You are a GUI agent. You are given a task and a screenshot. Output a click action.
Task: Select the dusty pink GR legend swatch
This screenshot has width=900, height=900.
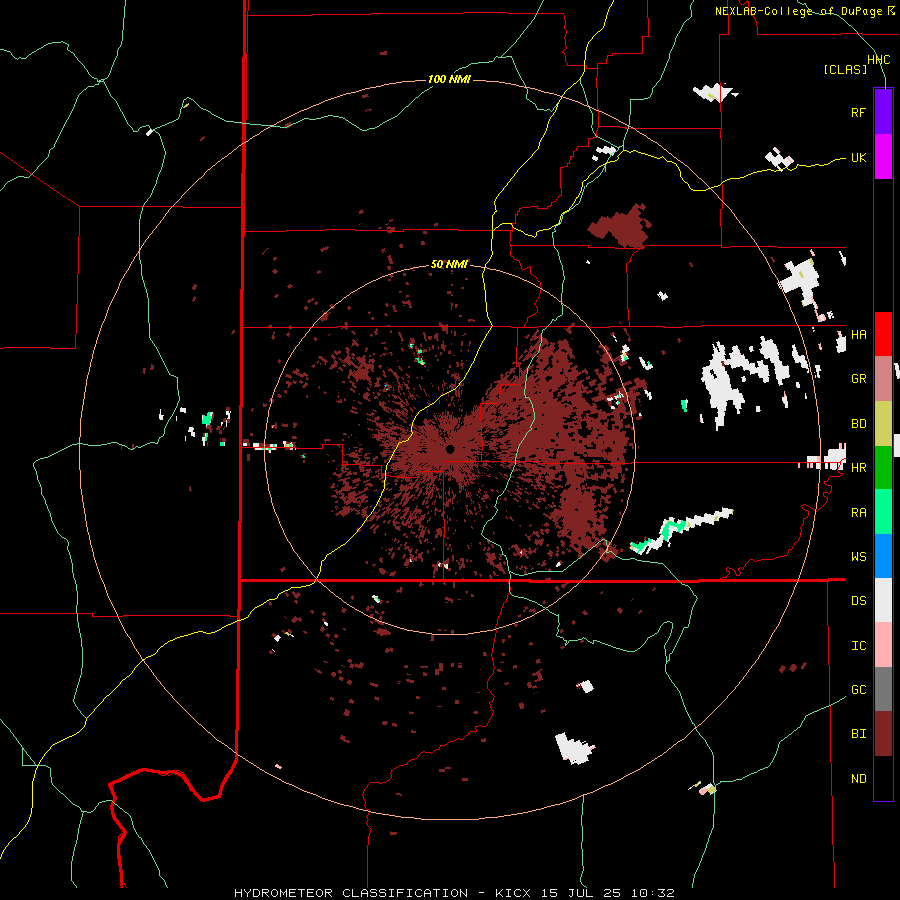[883, 379]
